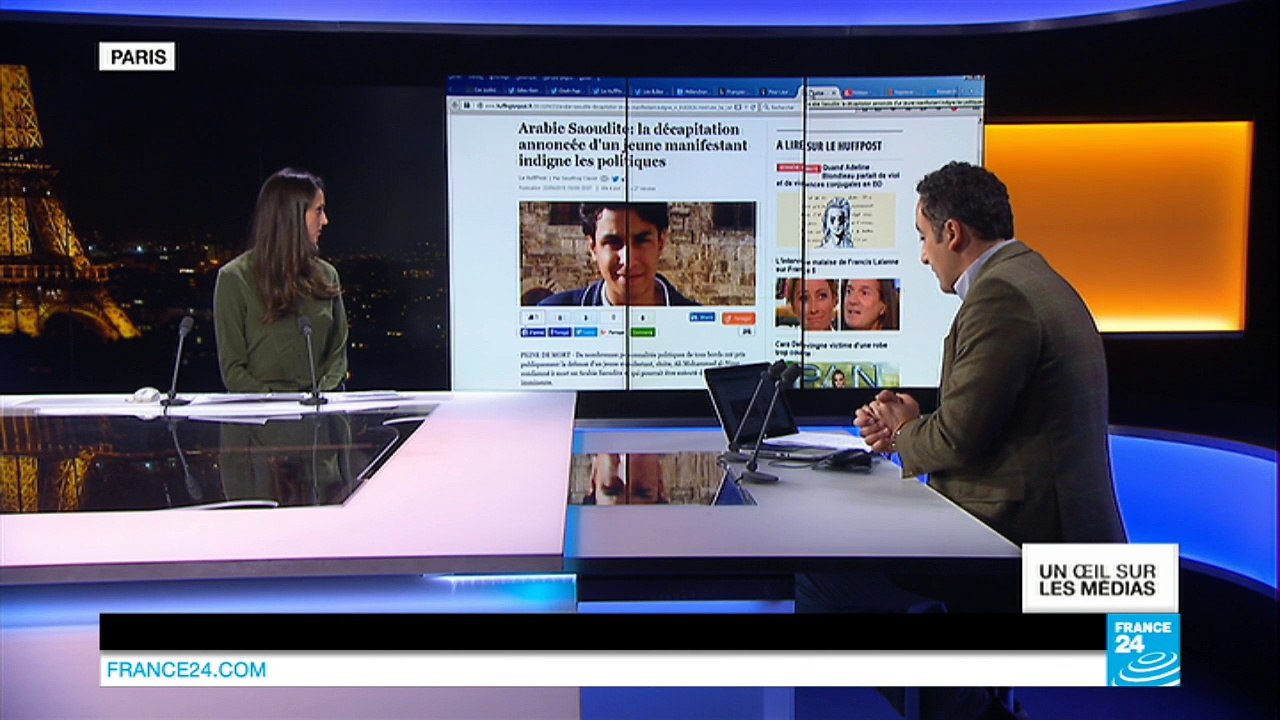Click the print icon below Partager button
Screen dimensions: 1280x720
(x=746, y=332)
